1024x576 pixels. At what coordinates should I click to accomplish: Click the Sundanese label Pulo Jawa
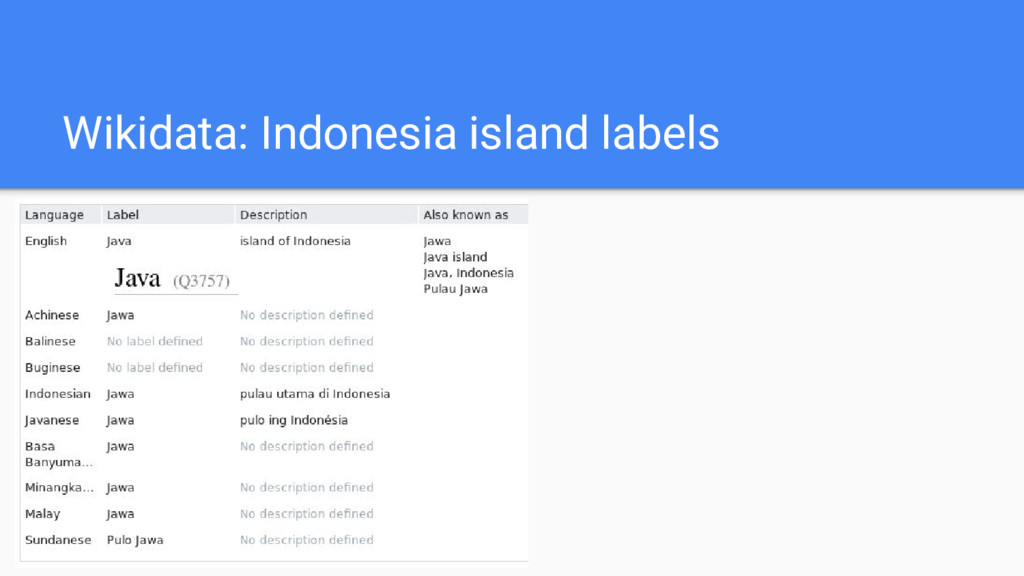[x=135, y=540]
